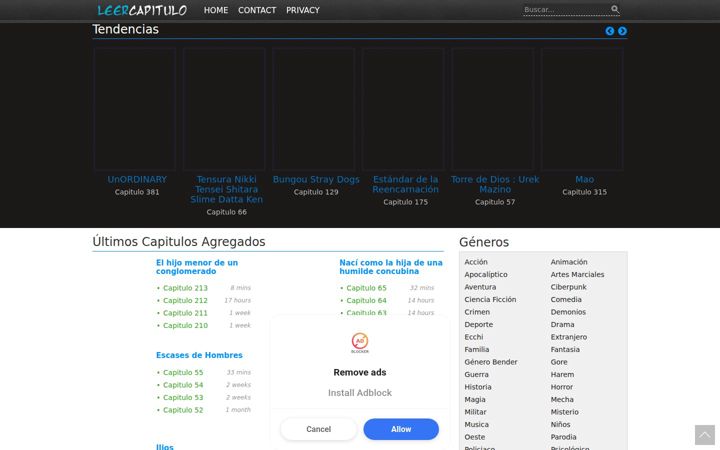Open Capitulo 64 link
720x450 pixels.
click(x=366, y=300)
